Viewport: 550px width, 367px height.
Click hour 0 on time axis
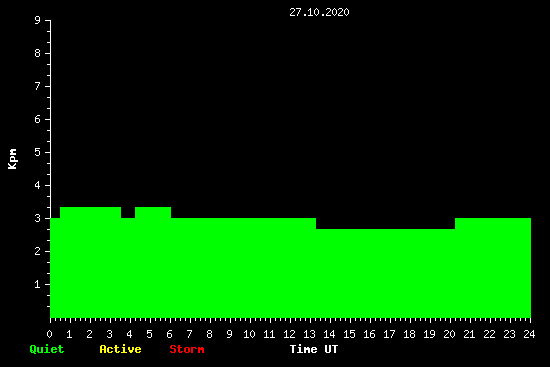[49, 334]
